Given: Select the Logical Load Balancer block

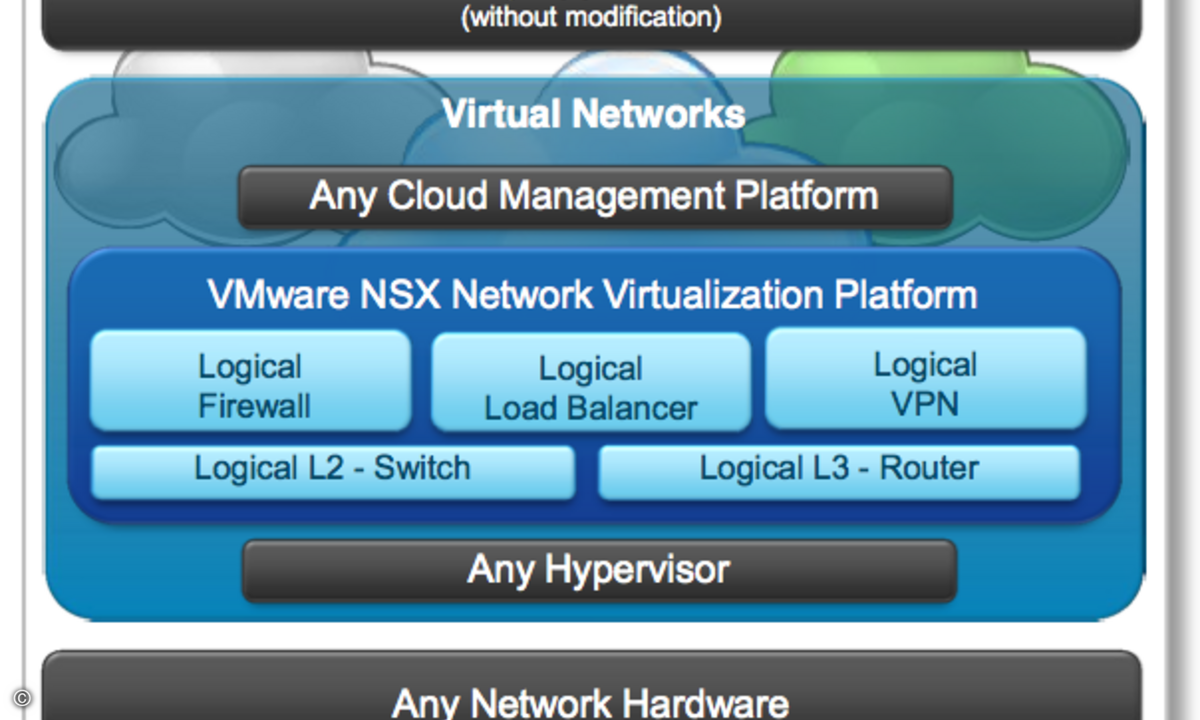Looking at the screenshot, I should coord(590,382).
